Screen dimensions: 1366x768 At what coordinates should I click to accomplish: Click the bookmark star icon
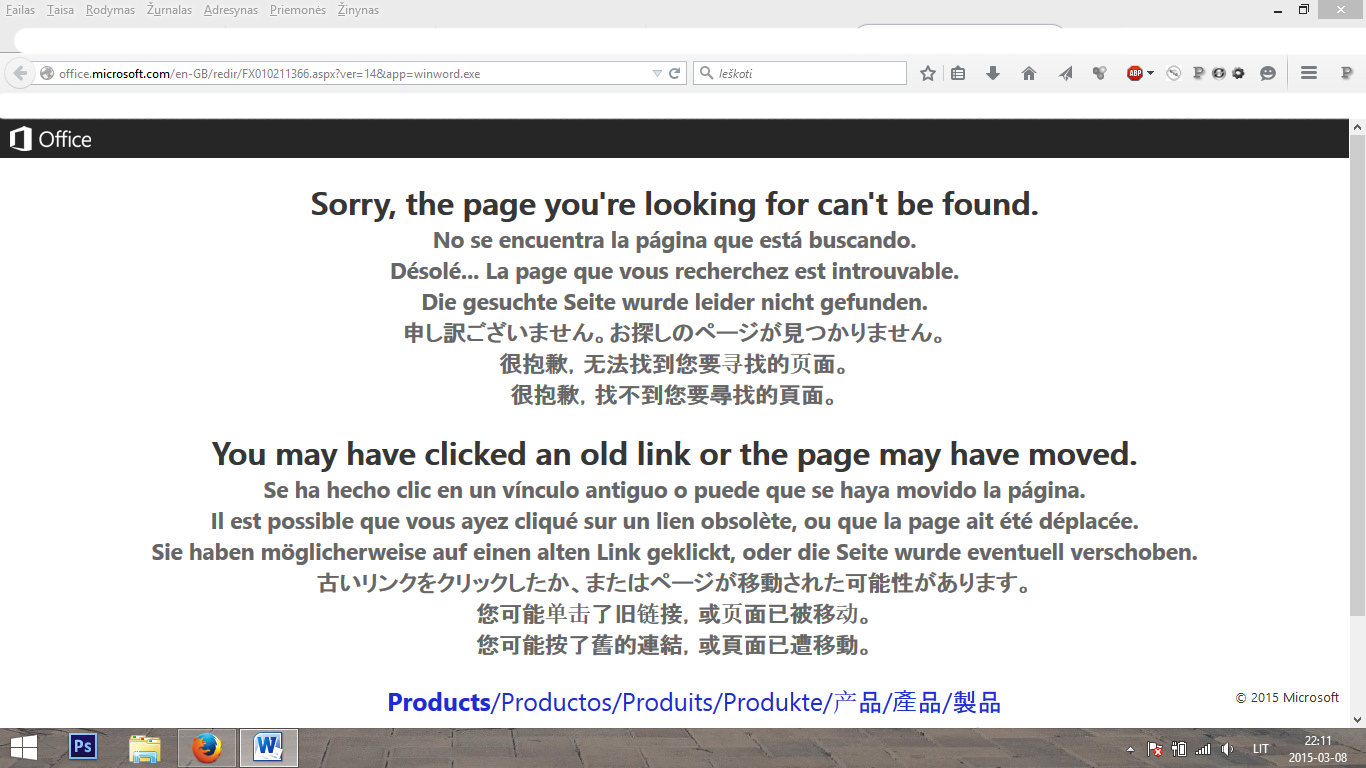click(x=928, y=73)
